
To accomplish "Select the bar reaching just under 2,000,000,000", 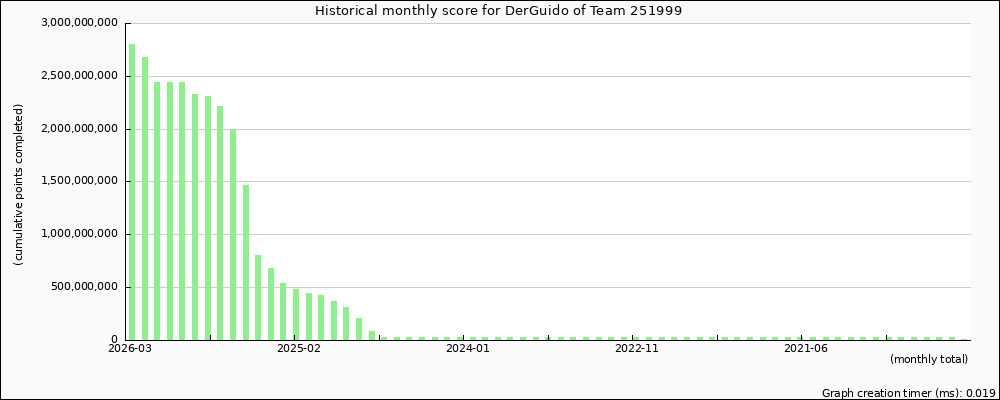I will click(233, 234).
